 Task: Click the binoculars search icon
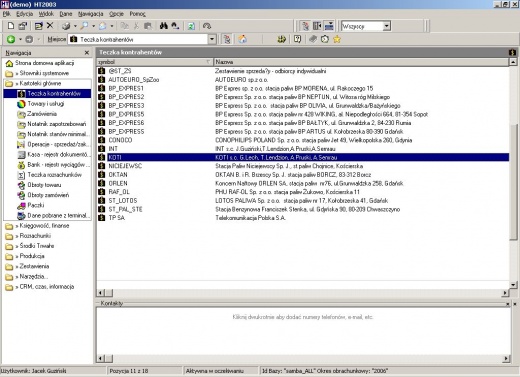(164, 26)
